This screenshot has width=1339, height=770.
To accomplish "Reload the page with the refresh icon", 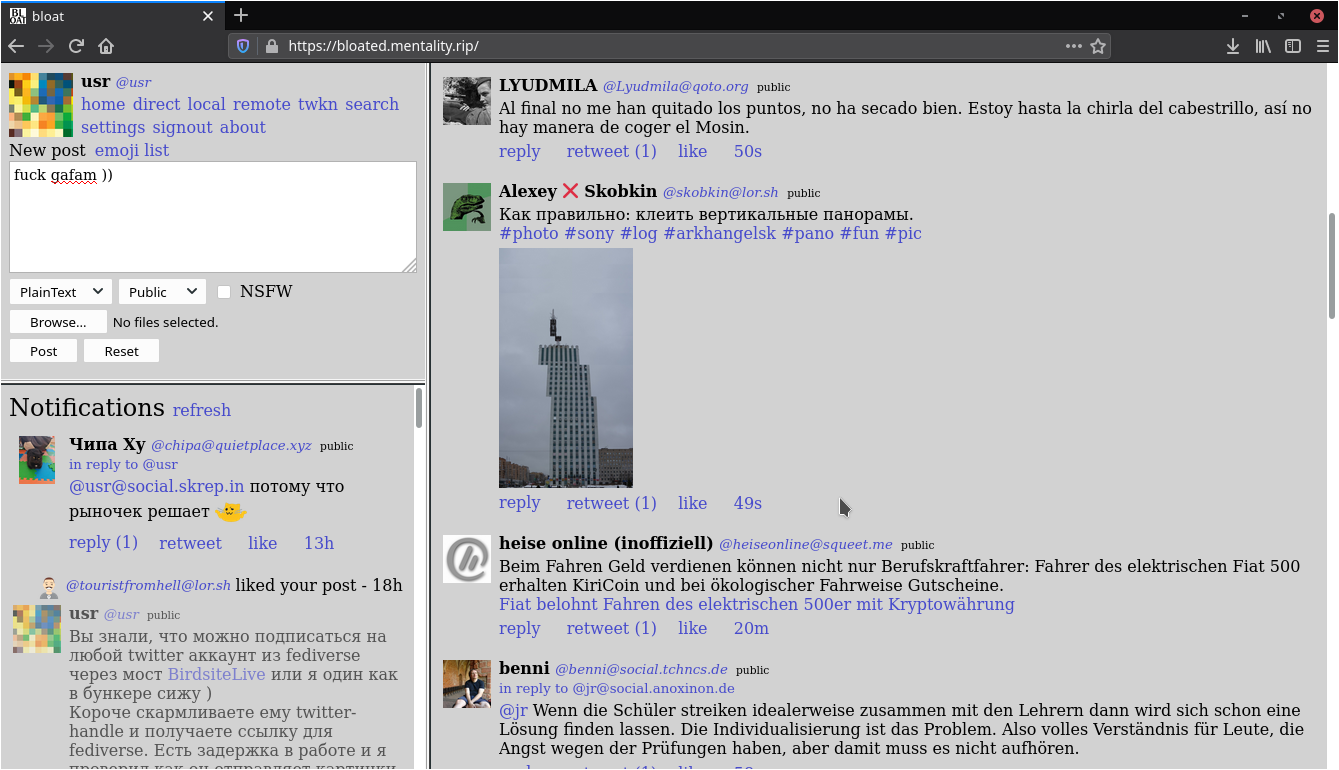I will (76, 46).
